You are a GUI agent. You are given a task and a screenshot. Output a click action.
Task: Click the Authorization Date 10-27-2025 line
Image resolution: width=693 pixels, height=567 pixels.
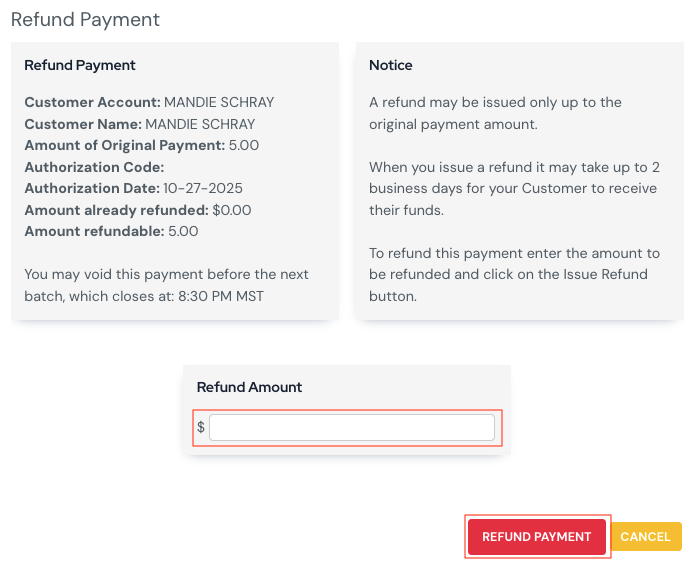pyautogui.click(x=134, y=188)
